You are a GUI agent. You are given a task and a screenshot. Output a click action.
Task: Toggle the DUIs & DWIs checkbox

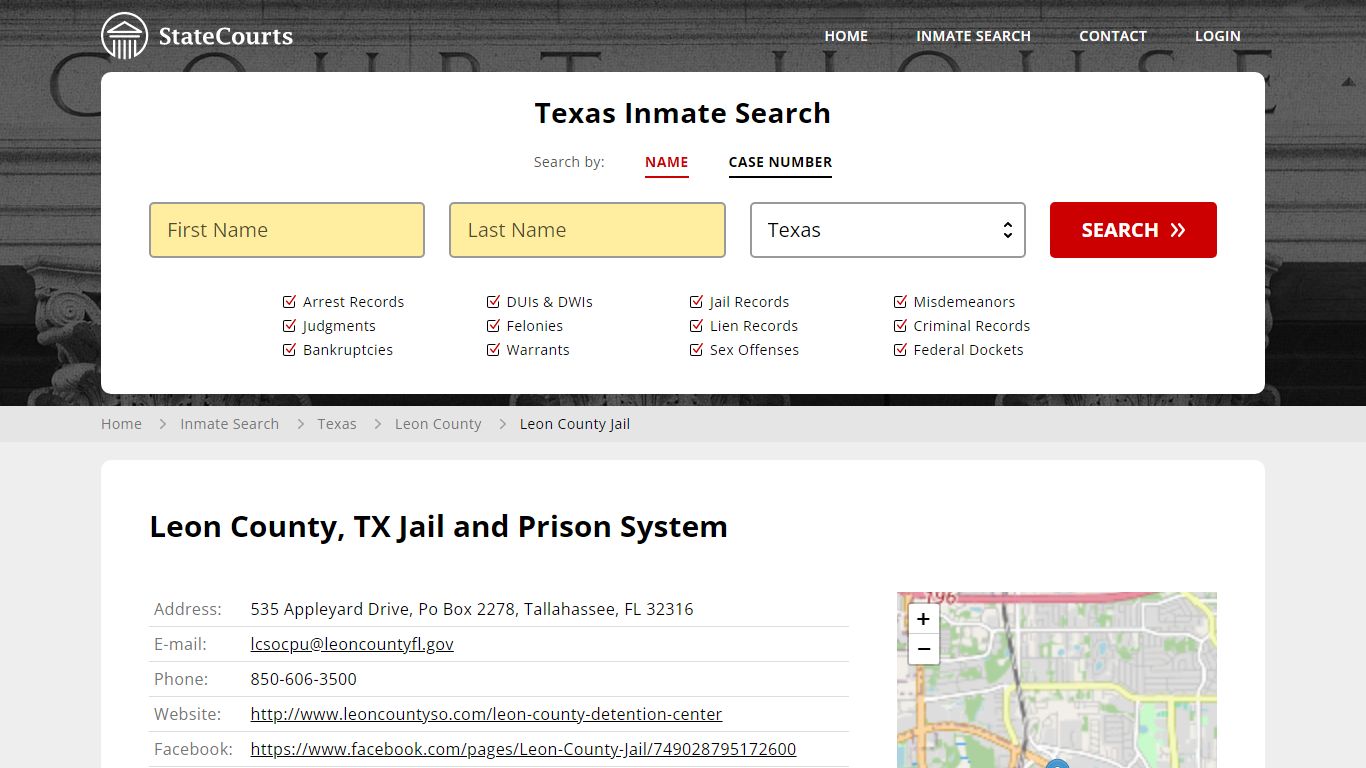point(493,302)
